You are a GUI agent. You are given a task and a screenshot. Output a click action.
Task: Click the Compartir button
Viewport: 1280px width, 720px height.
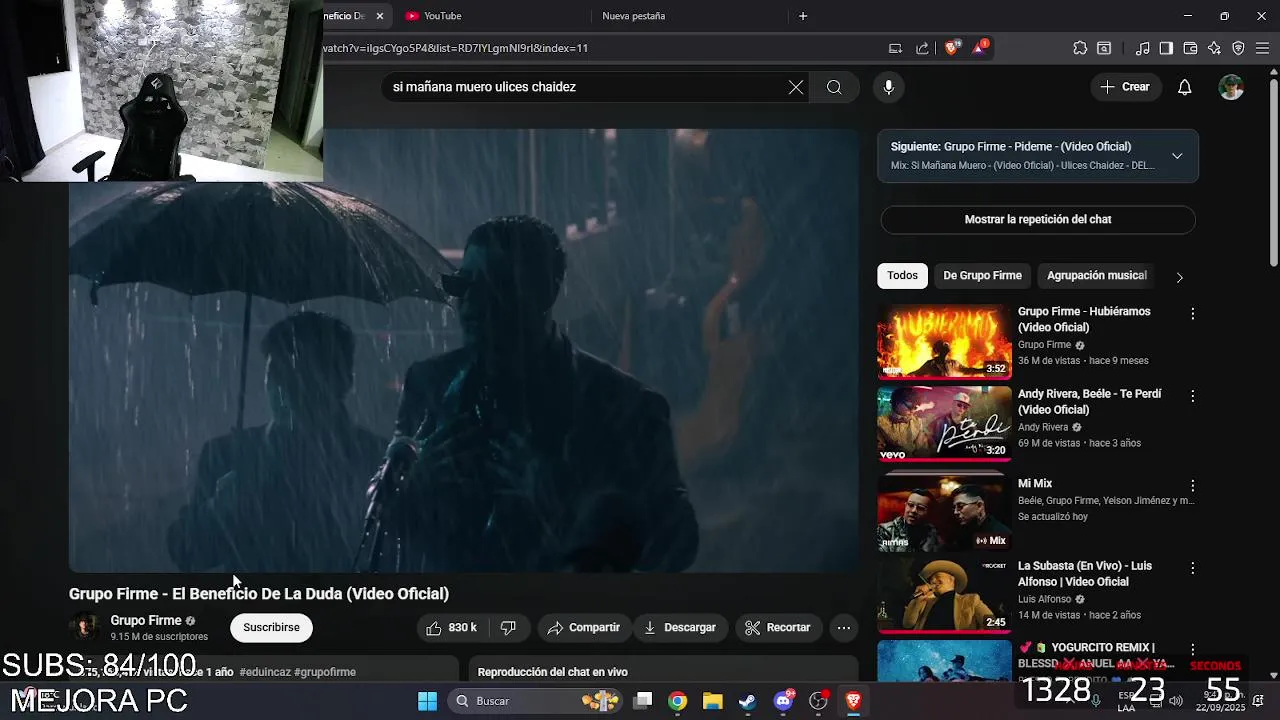584,628
